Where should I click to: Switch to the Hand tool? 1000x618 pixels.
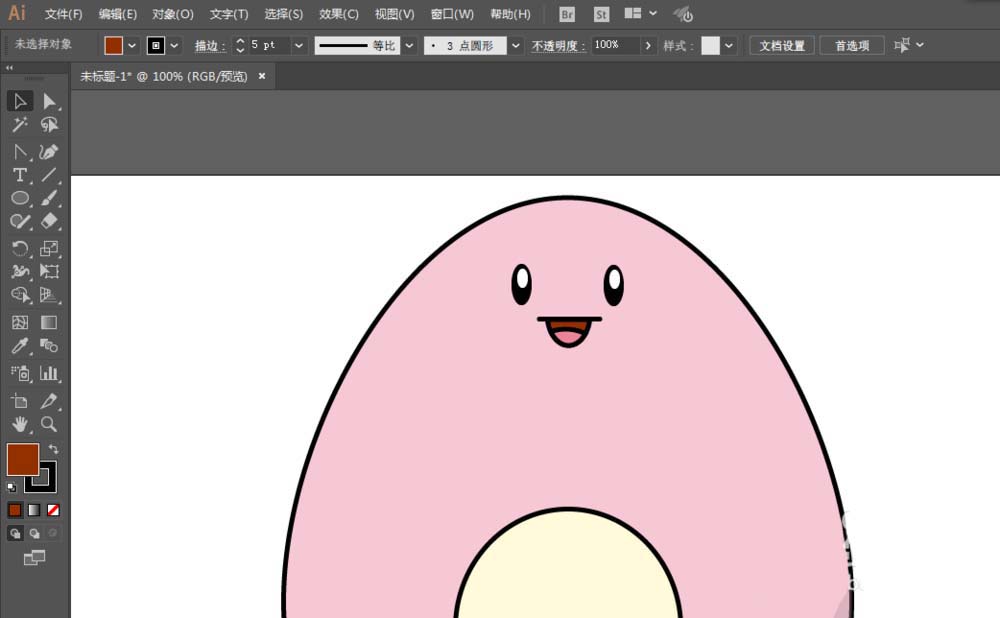click(x=20, y=424)
